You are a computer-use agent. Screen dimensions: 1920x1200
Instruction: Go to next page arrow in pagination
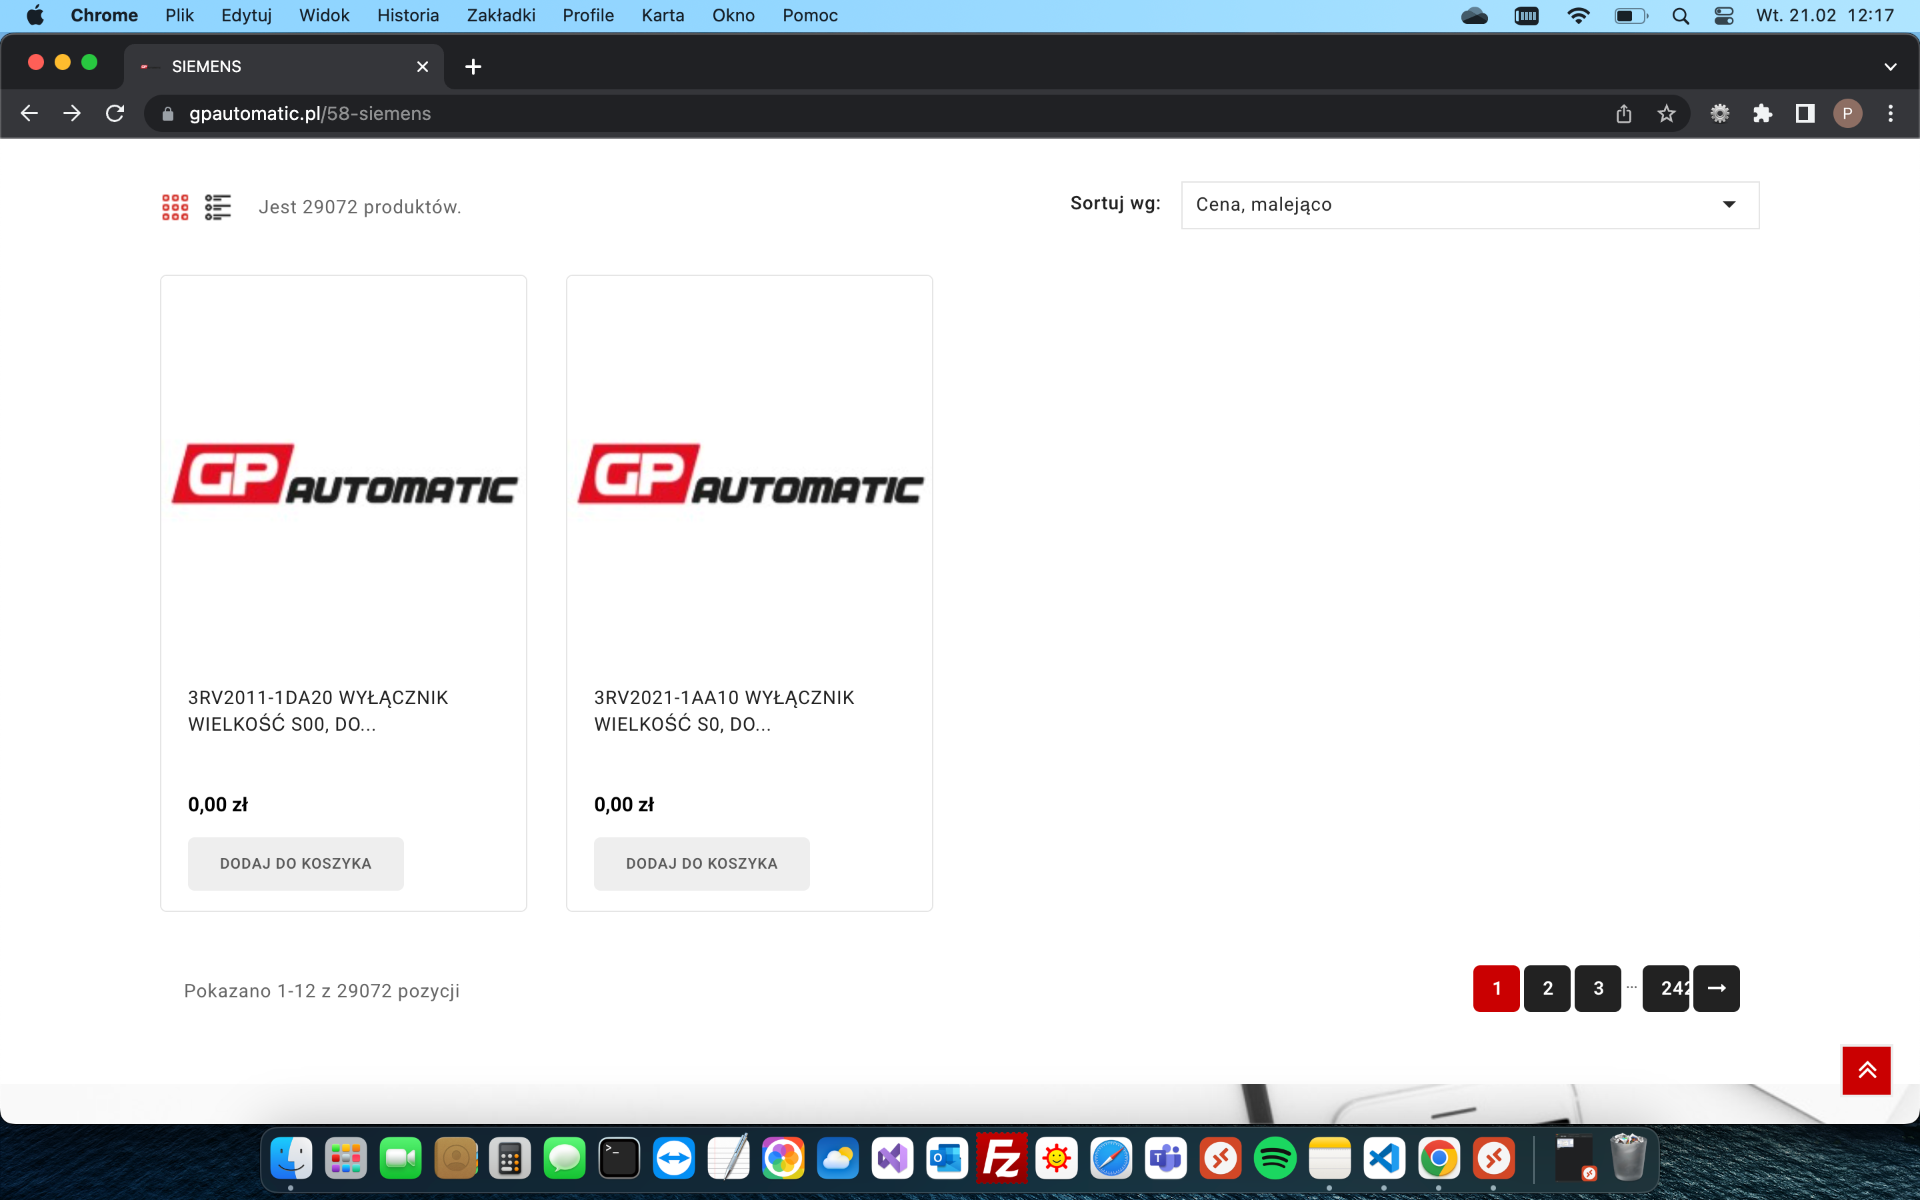point(1716,988)
